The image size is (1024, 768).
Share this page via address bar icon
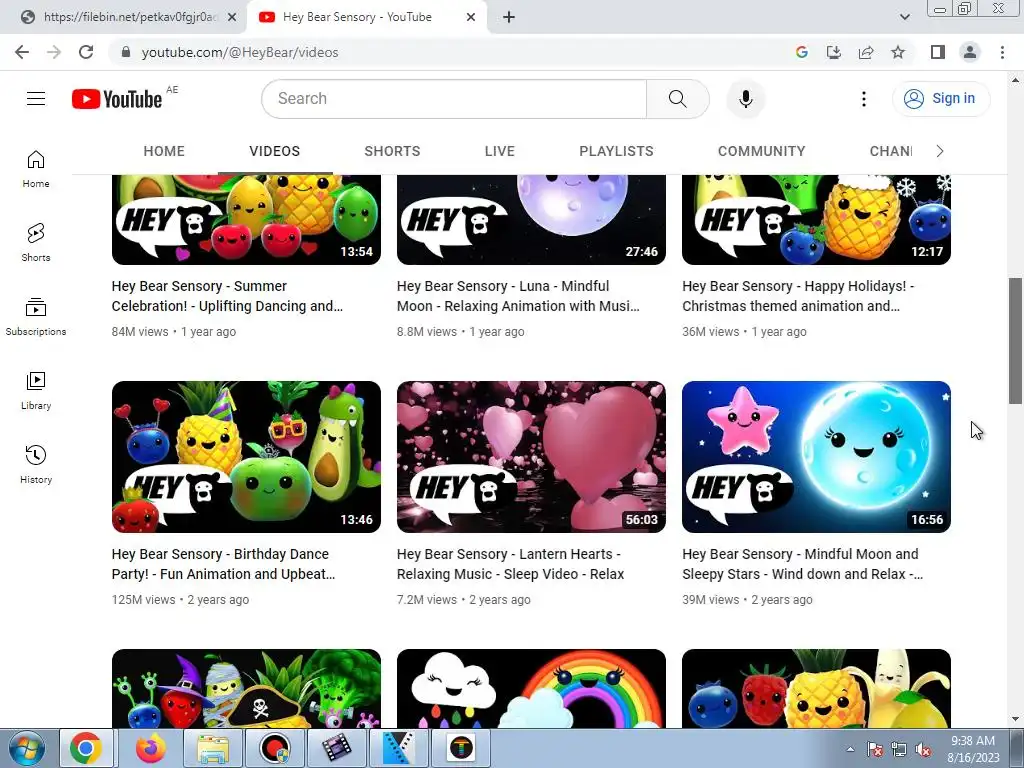[x=866, y=52]
